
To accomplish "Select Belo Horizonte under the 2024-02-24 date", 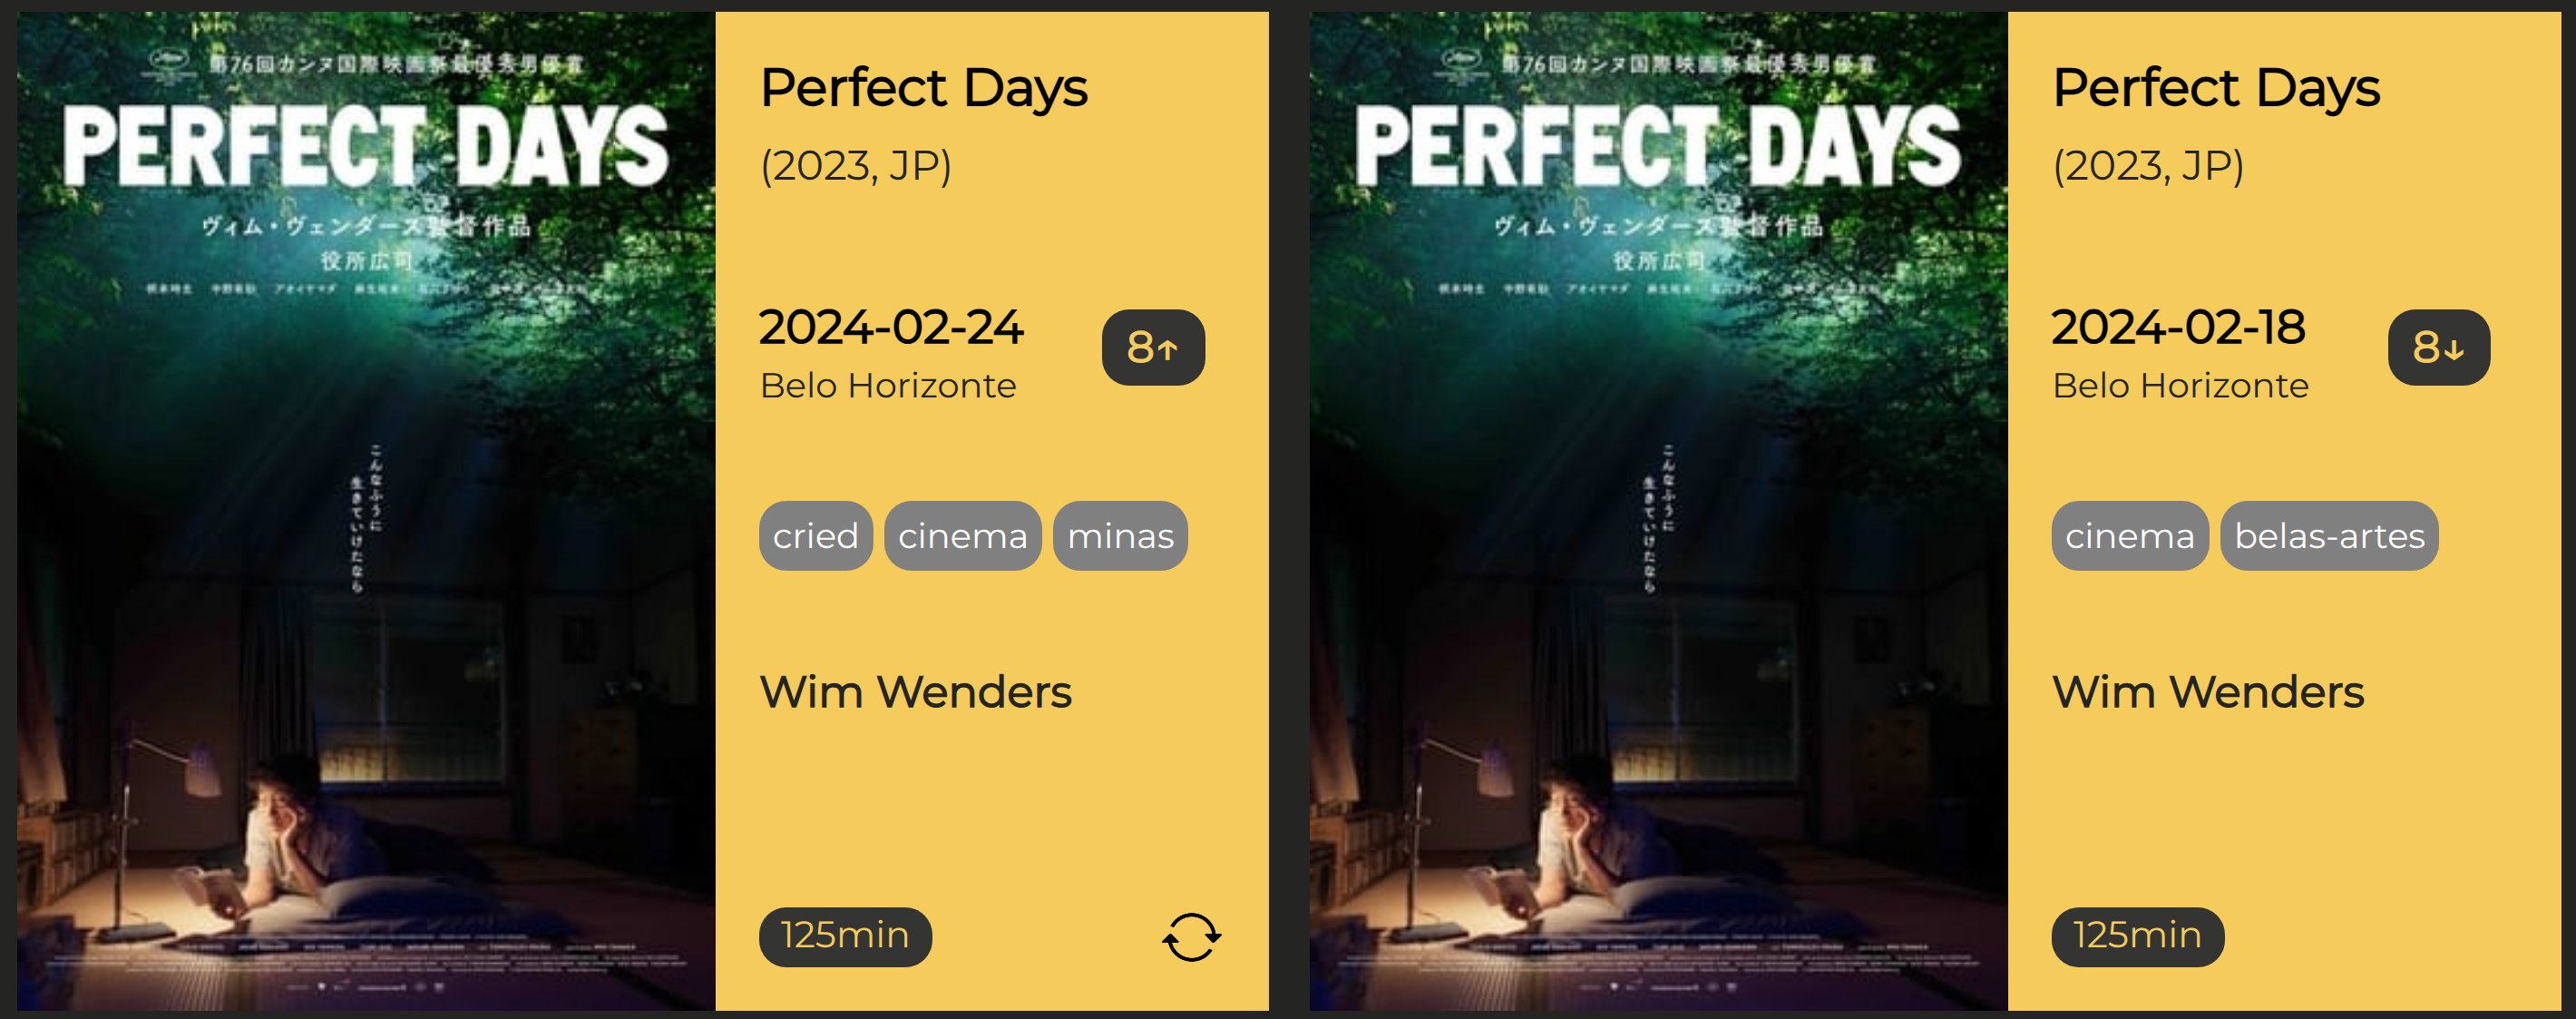I will (x=888, y=386).
